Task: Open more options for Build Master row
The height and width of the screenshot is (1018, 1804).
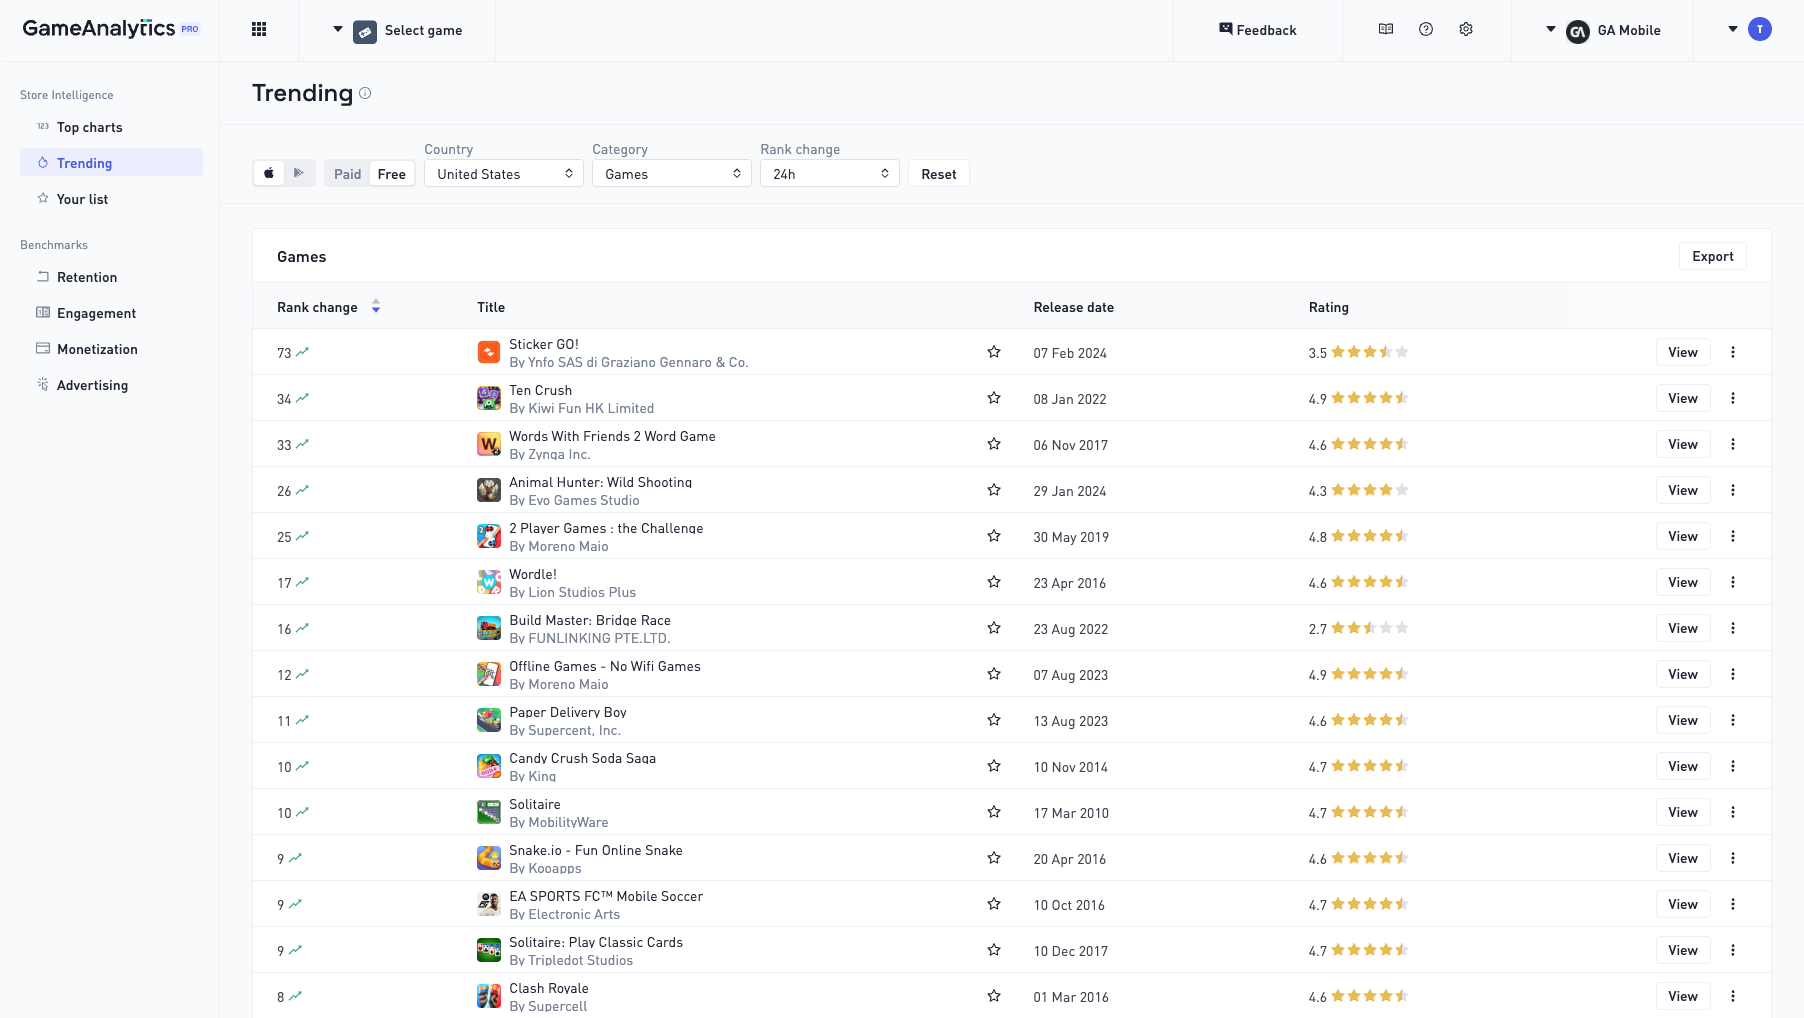Action: click(x=1733, y=628)
